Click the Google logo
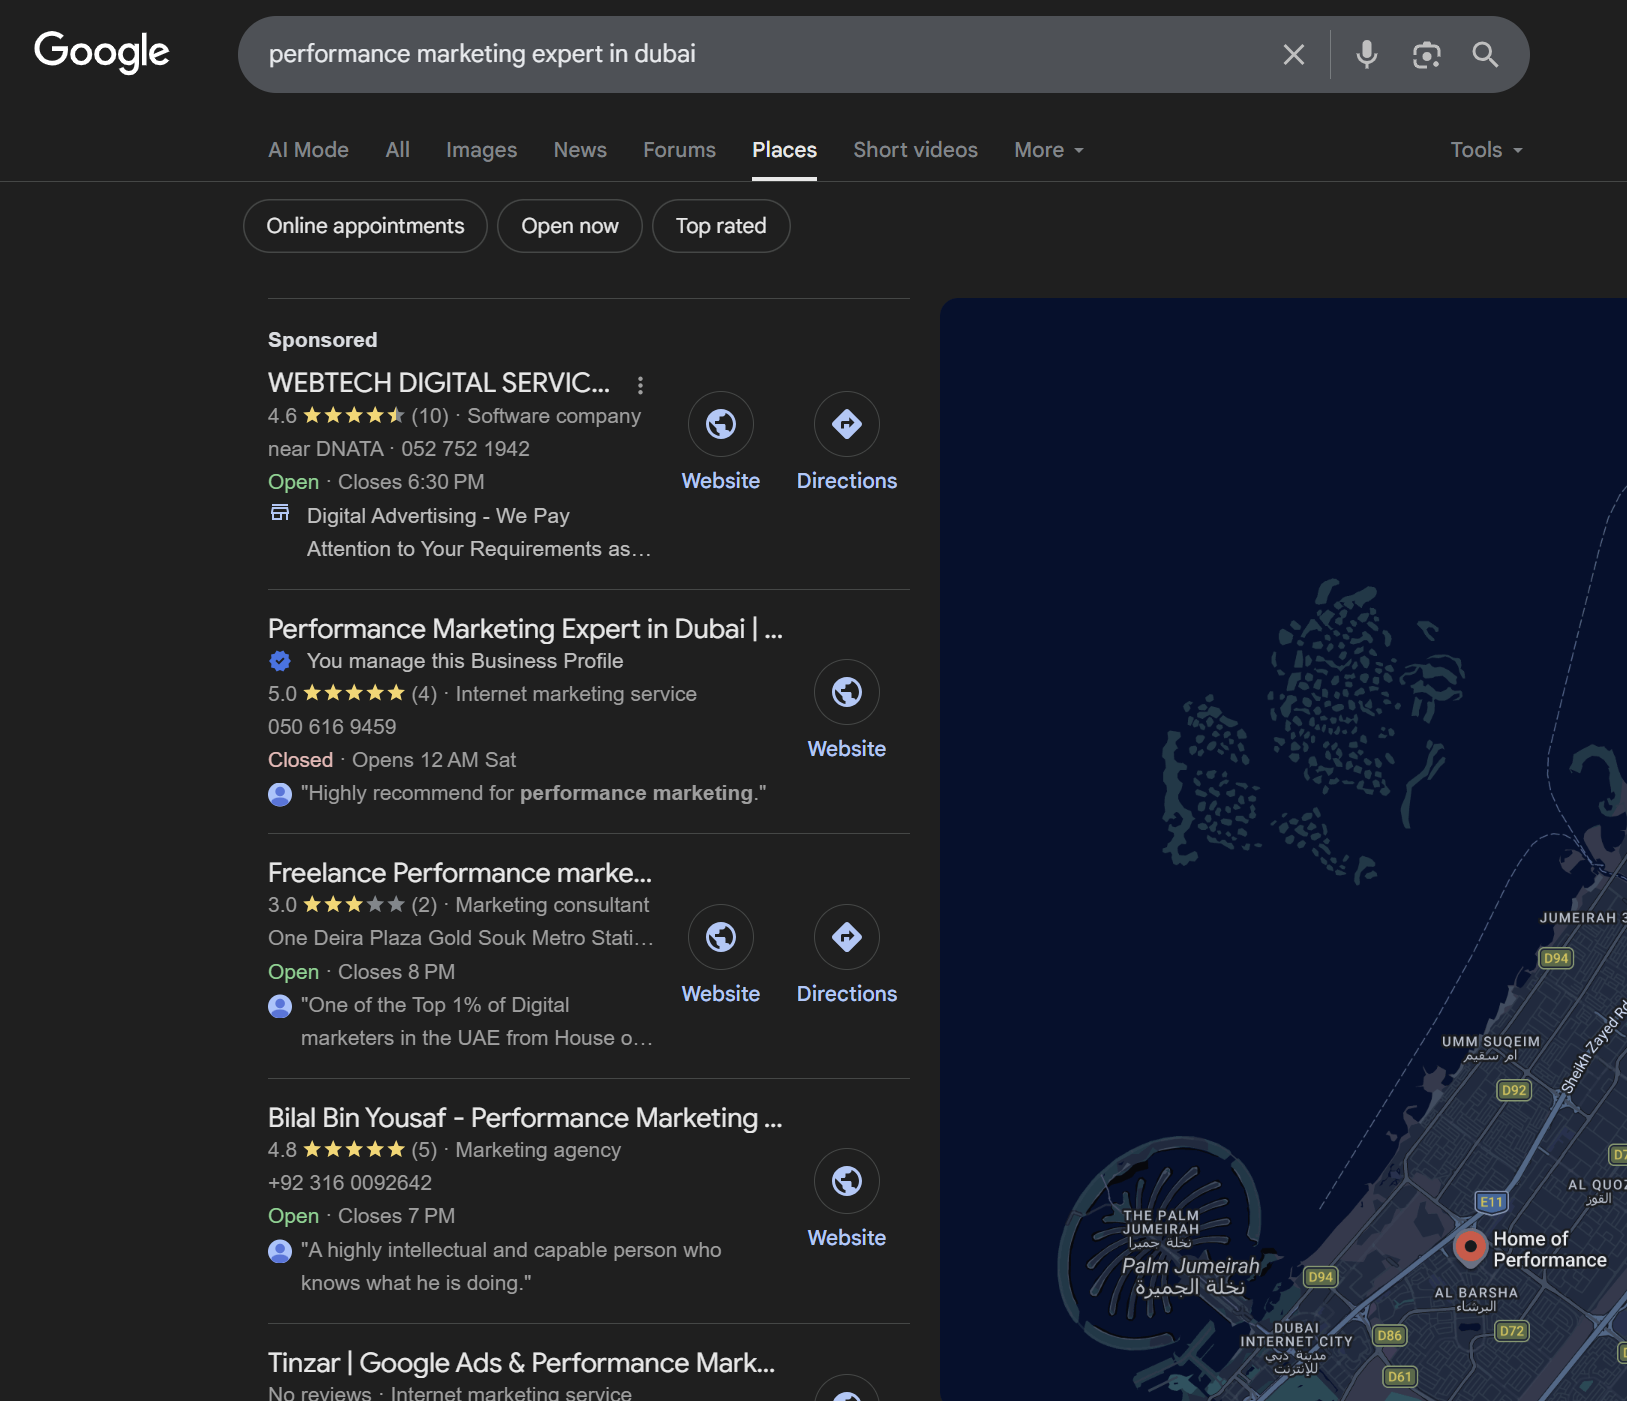Image resolution: width=1627 pixels, height=1401 pixels. [x=102, y=52]
